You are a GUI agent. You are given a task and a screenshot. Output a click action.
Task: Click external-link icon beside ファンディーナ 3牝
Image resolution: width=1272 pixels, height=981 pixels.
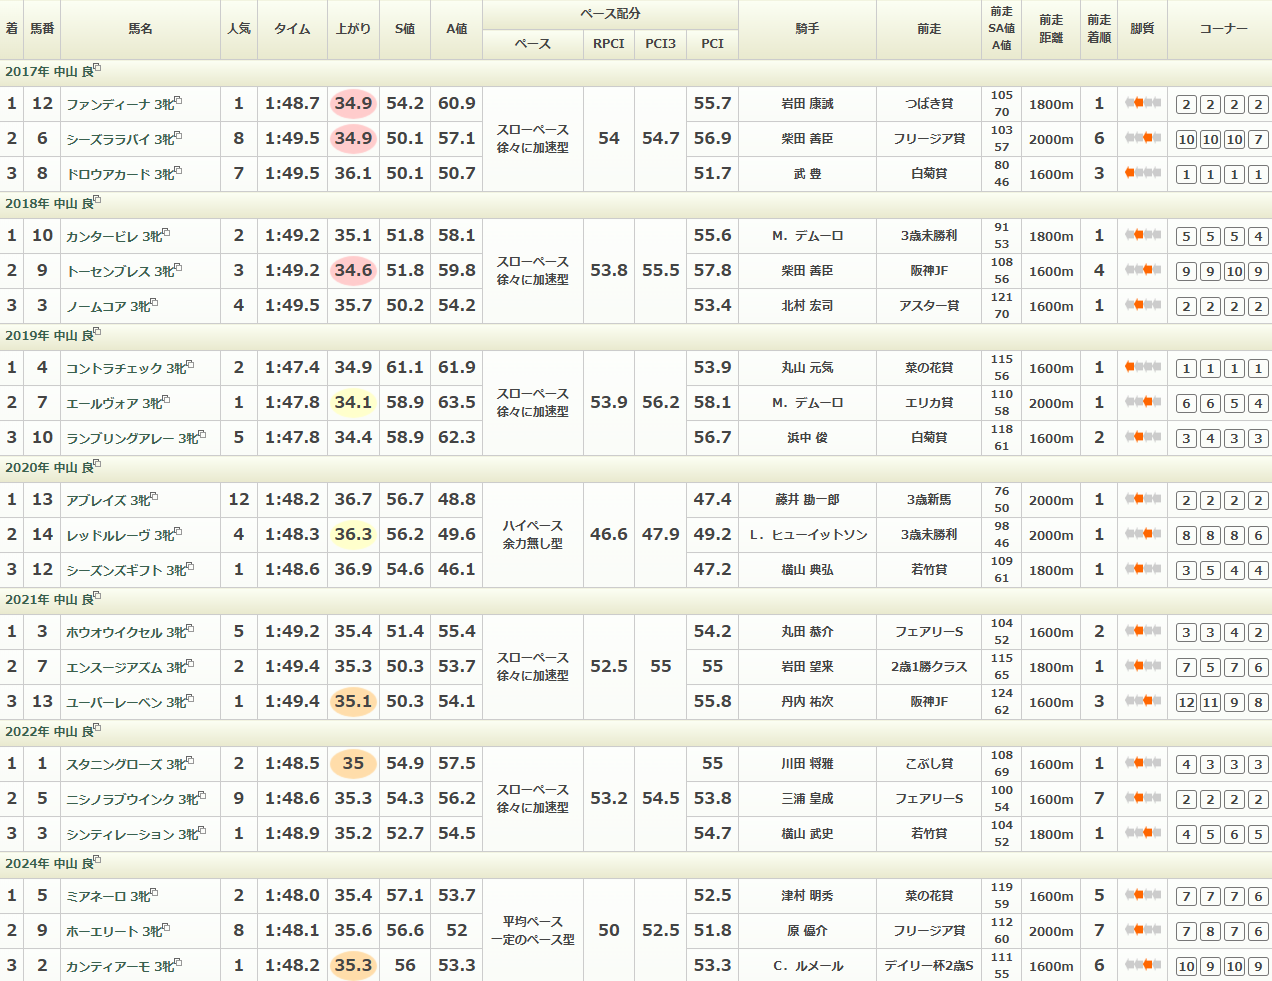coord(178,101)
